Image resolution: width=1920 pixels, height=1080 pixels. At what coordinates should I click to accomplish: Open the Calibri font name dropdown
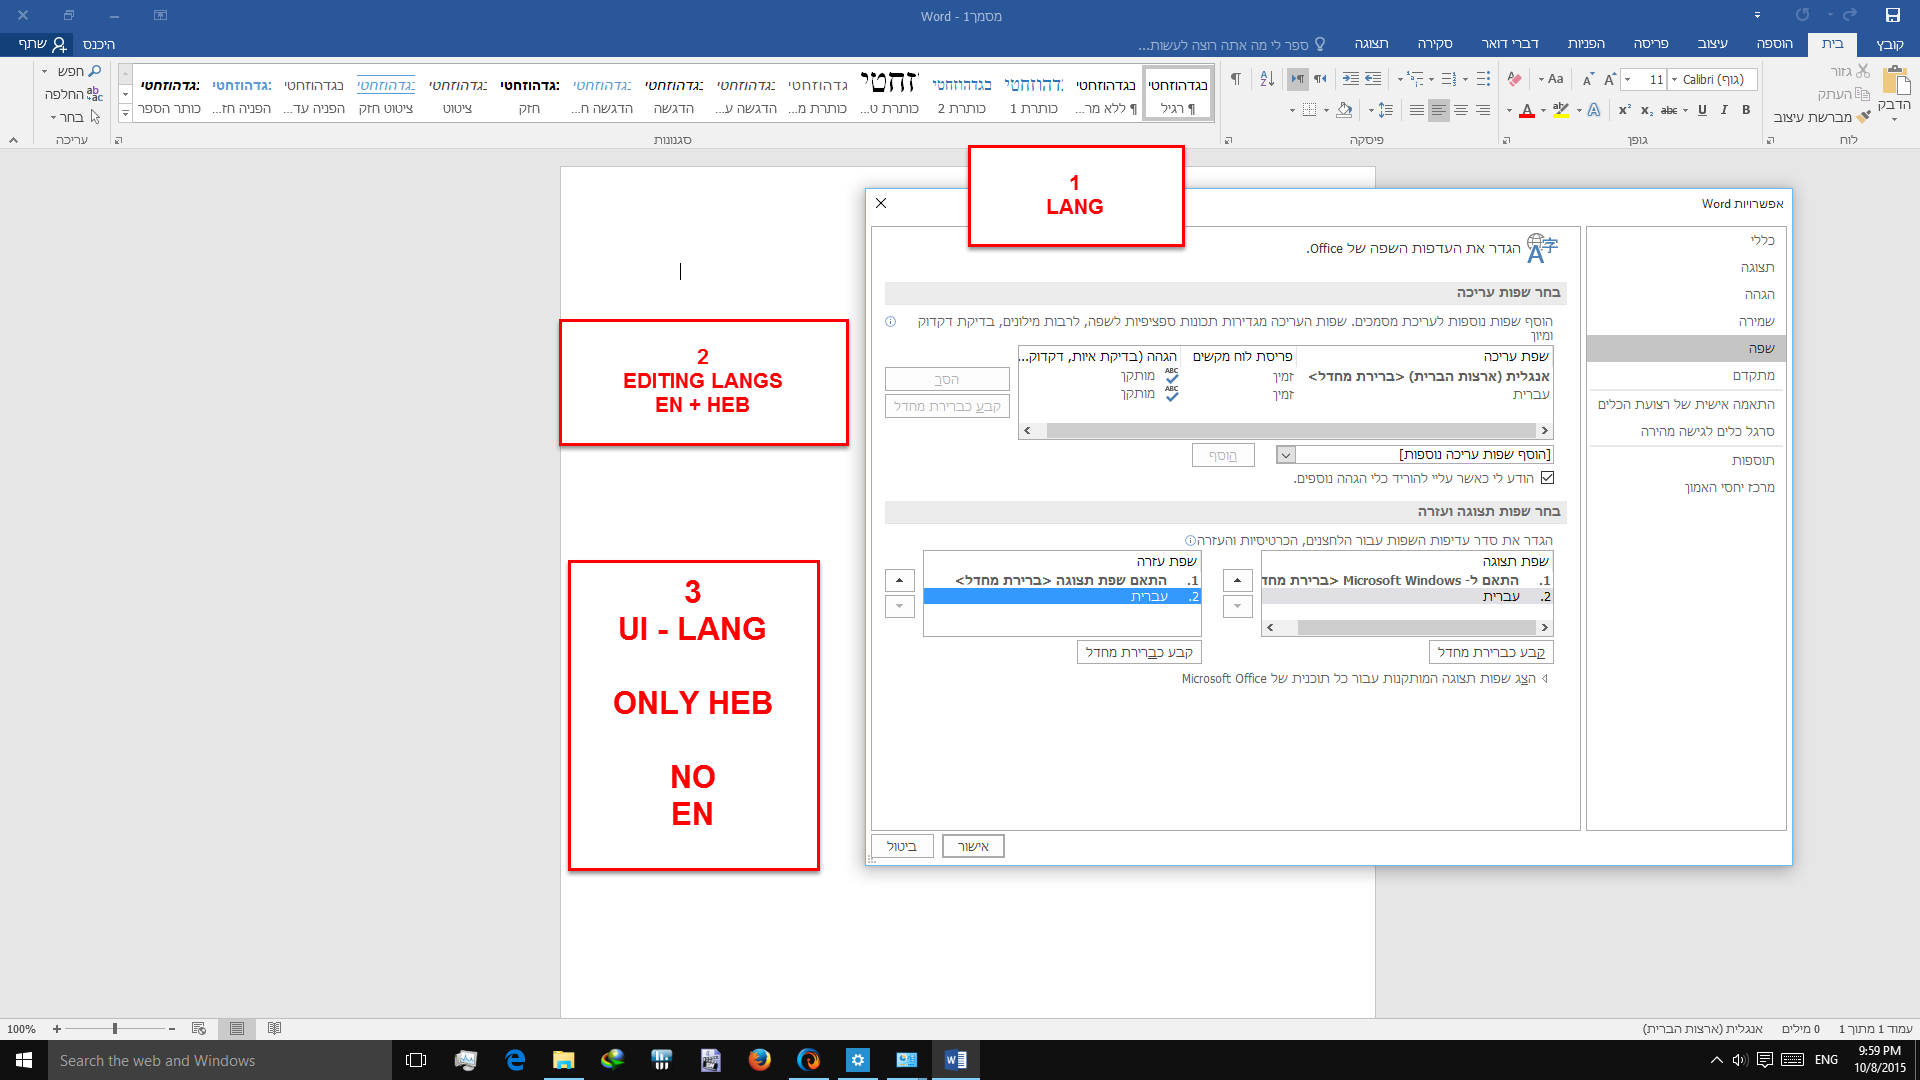click(x=1675, y=79)
